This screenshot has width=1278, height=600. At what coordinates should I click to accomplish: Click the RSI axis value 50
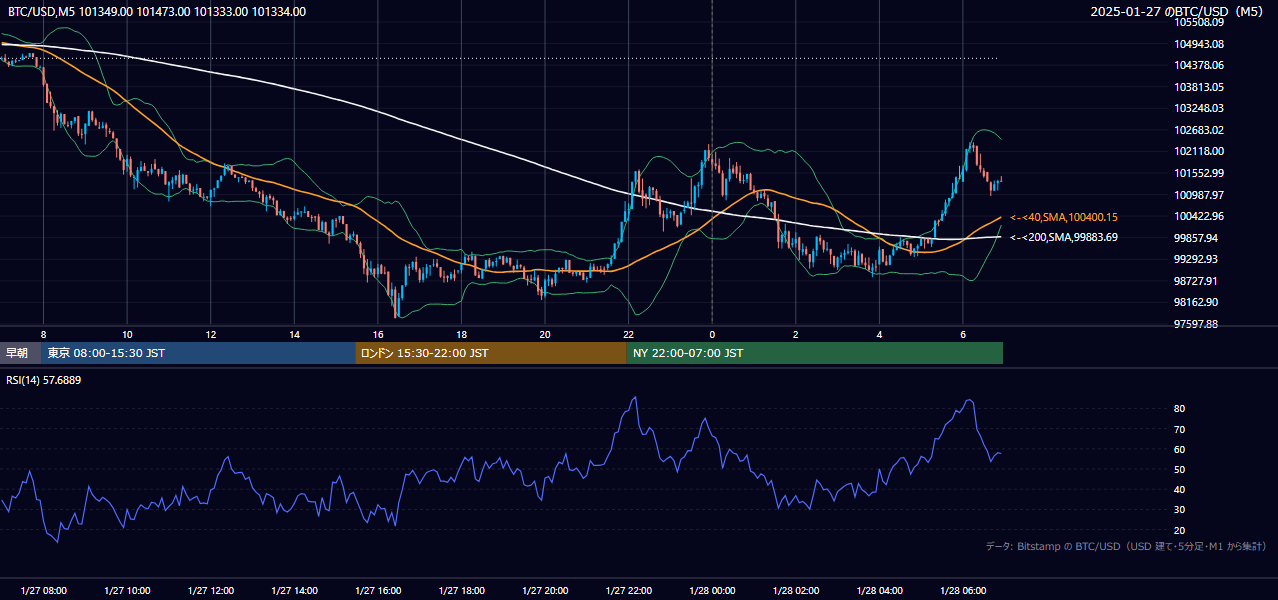(x=1179, y=469)
